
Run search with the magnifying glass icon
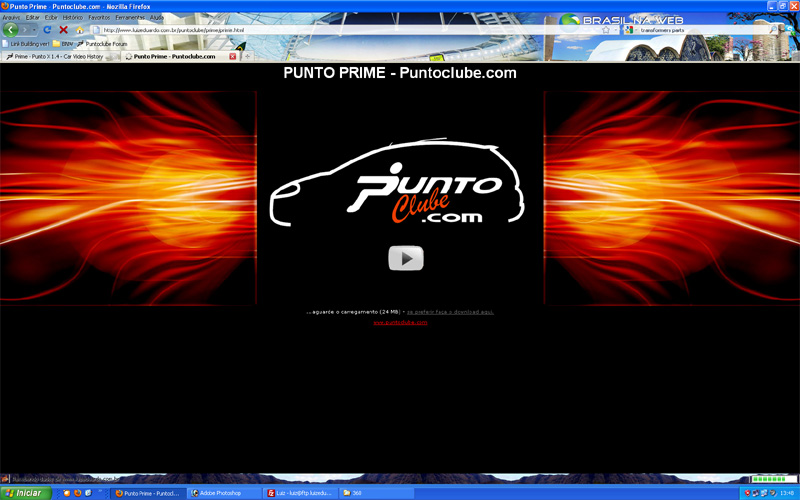(x=773, y=30)
